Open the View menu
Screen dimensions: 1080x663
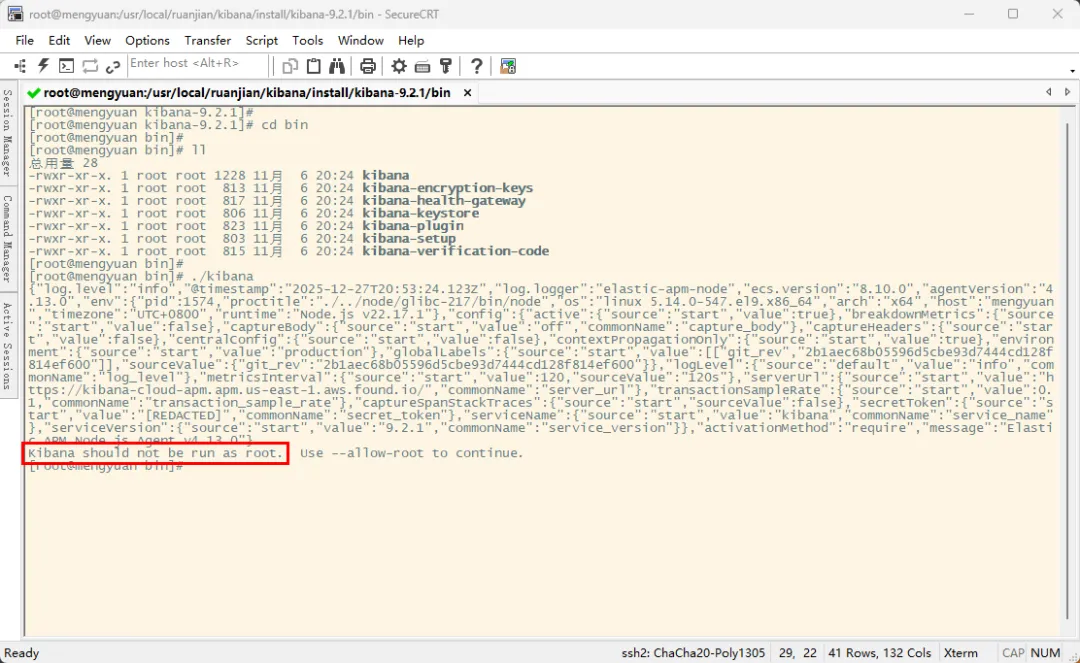[98, 41]
